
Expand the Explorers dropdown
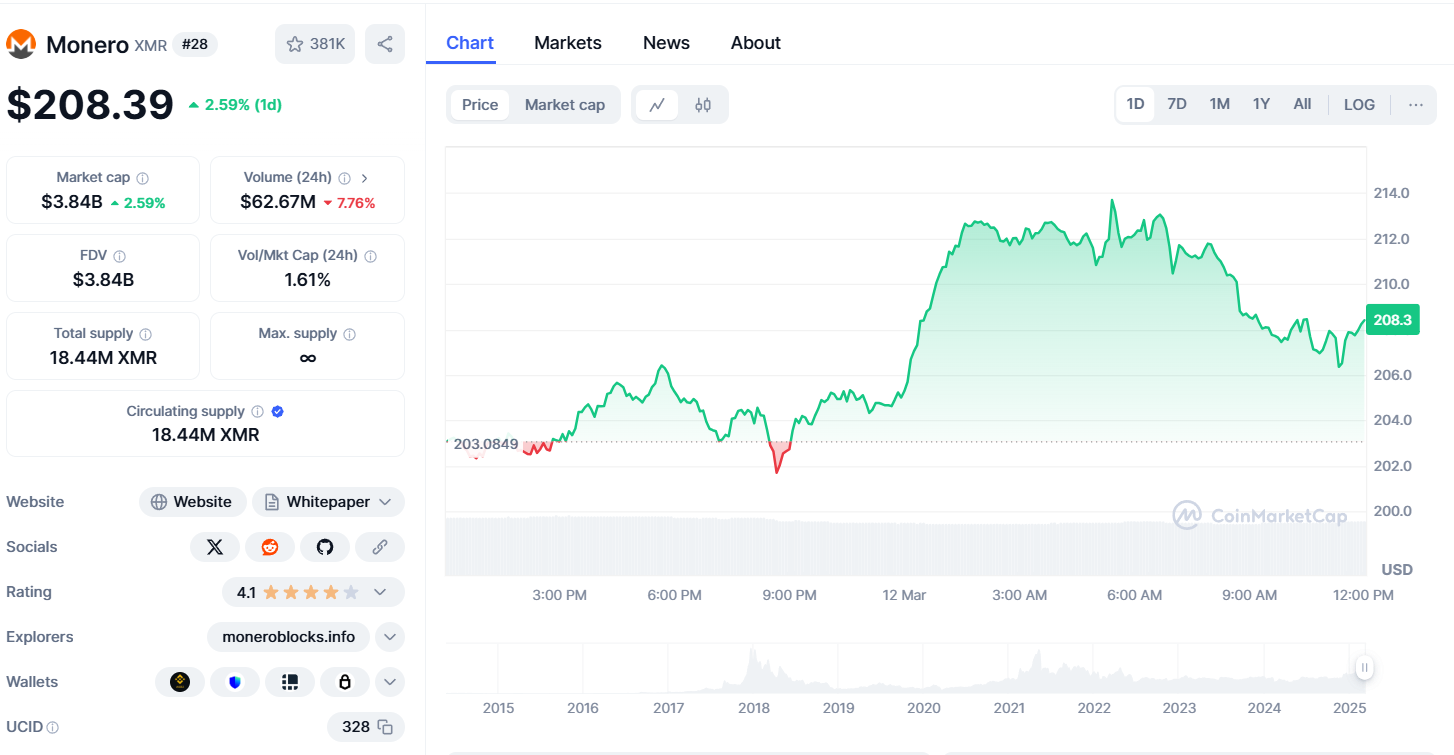(389, 636)
